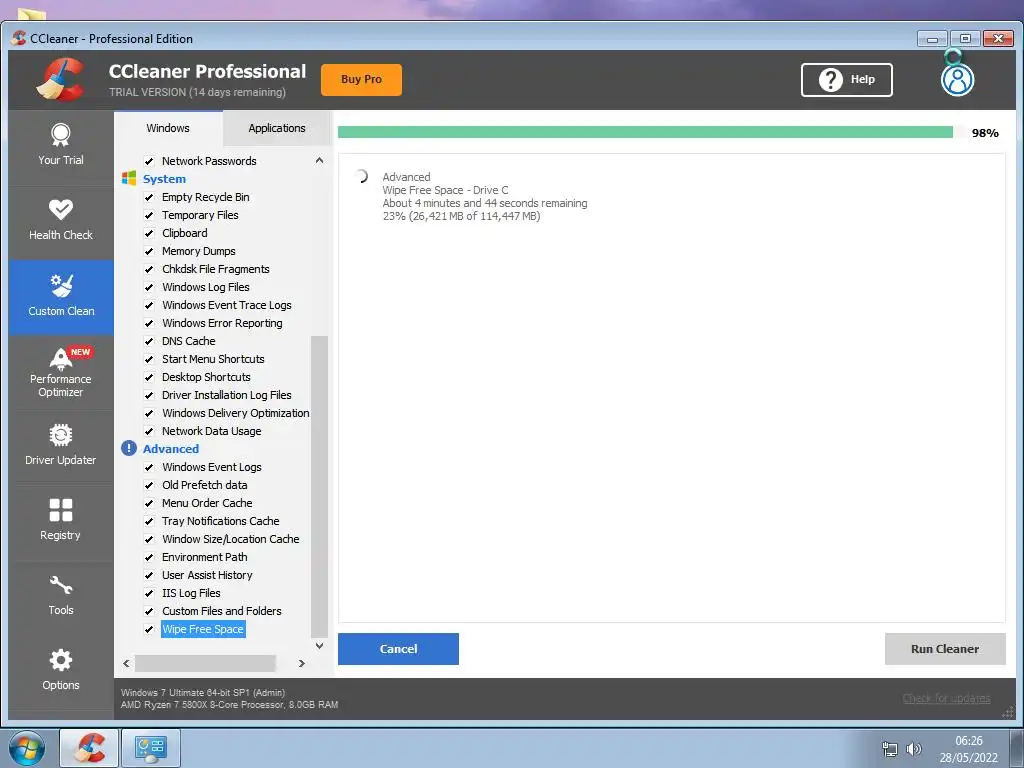1024x768 pixels.
Task: Open the Registry cleaner section
Action: tap(61, 521)
